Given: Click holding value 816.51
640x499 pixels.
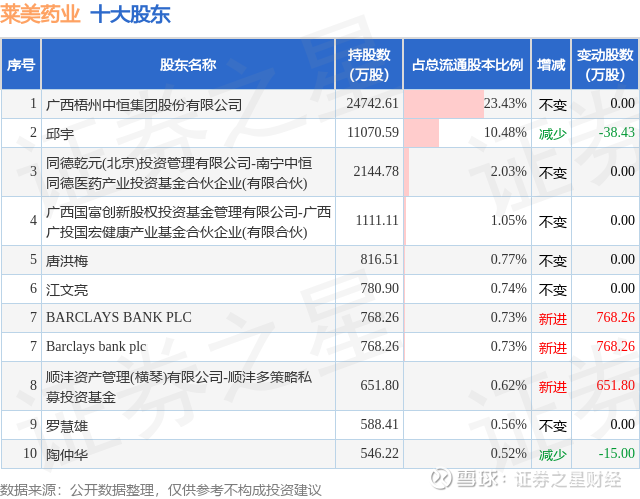Looking at the screenshot, I should [379, 259].
